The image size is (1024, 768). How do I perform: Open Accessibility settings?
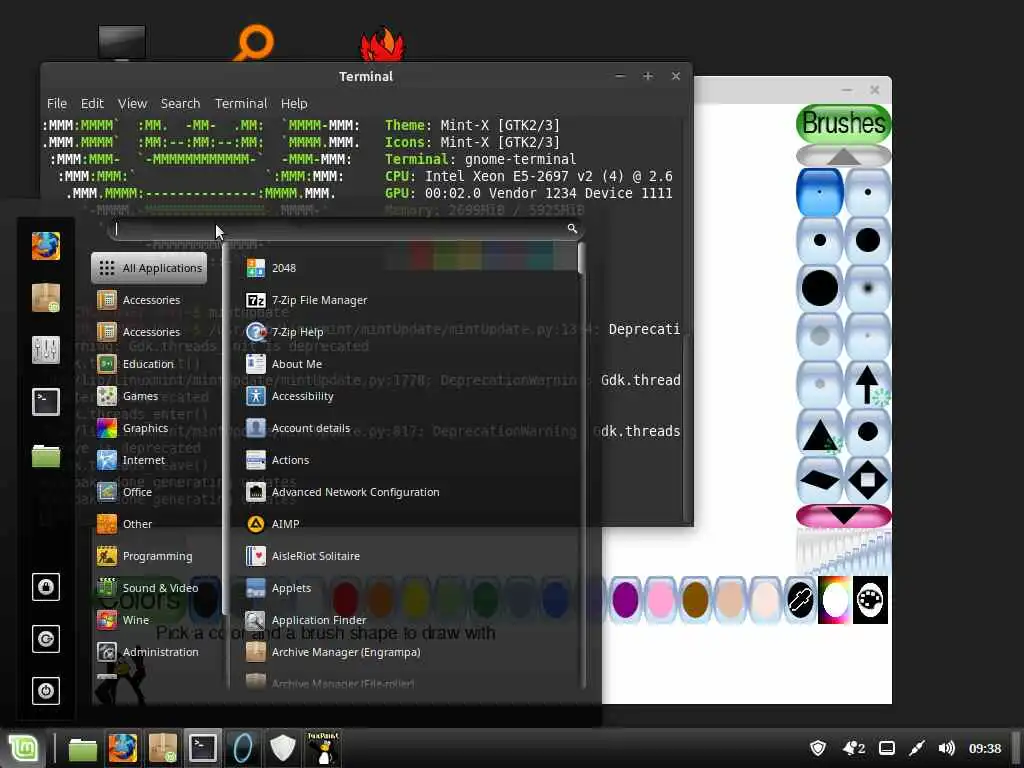[x=289, y=396]
